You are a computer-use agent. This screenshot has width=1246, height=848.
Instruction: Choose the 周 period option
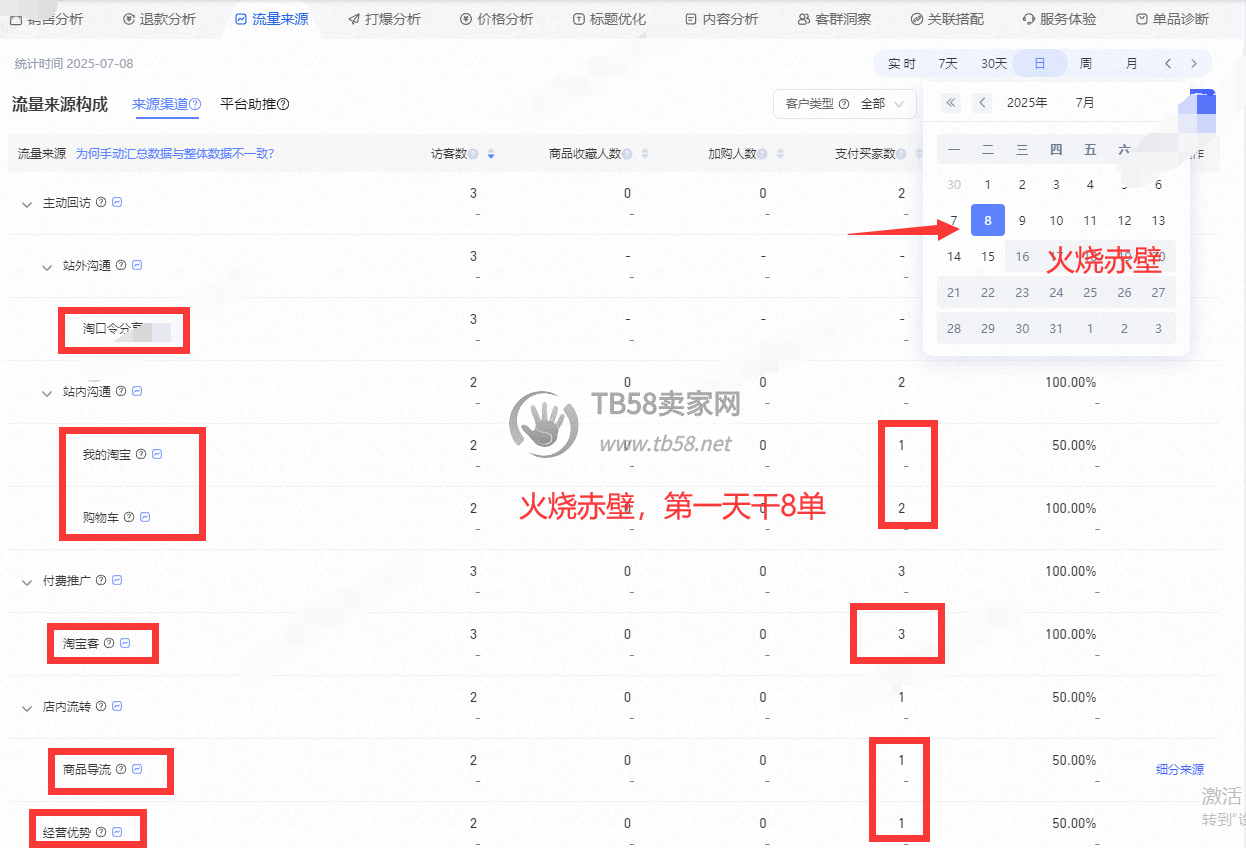pyautogui.click(x=1085, y=63)
